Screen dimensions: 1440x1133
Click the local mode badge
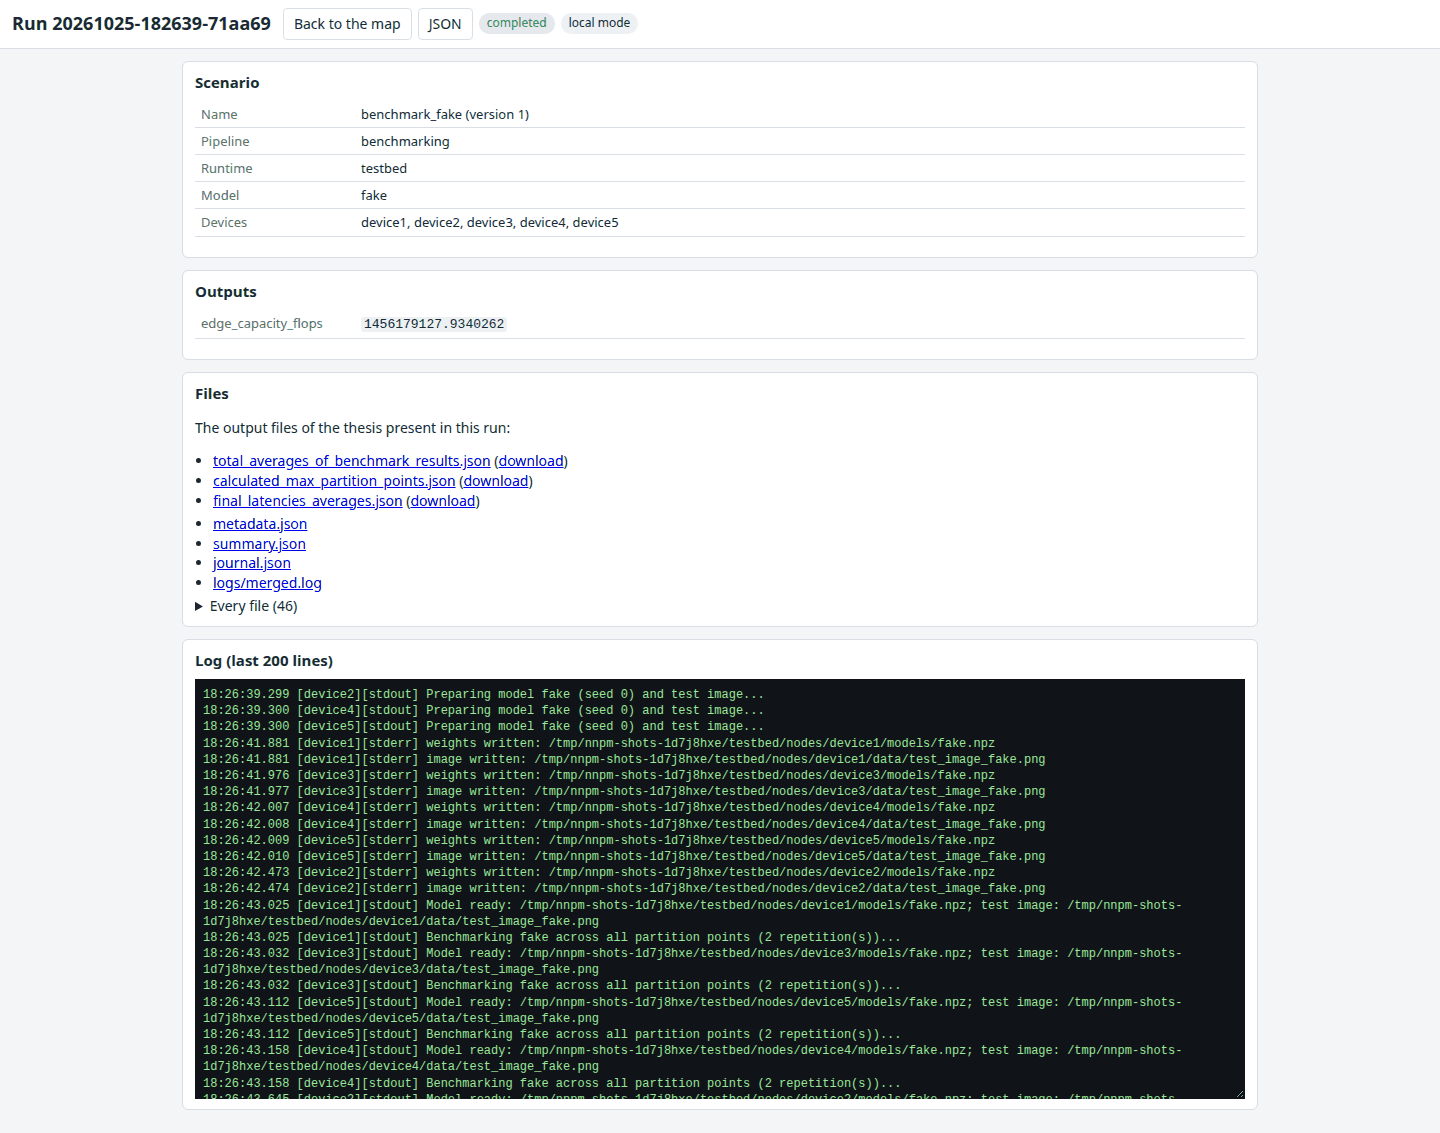[599, 23]
